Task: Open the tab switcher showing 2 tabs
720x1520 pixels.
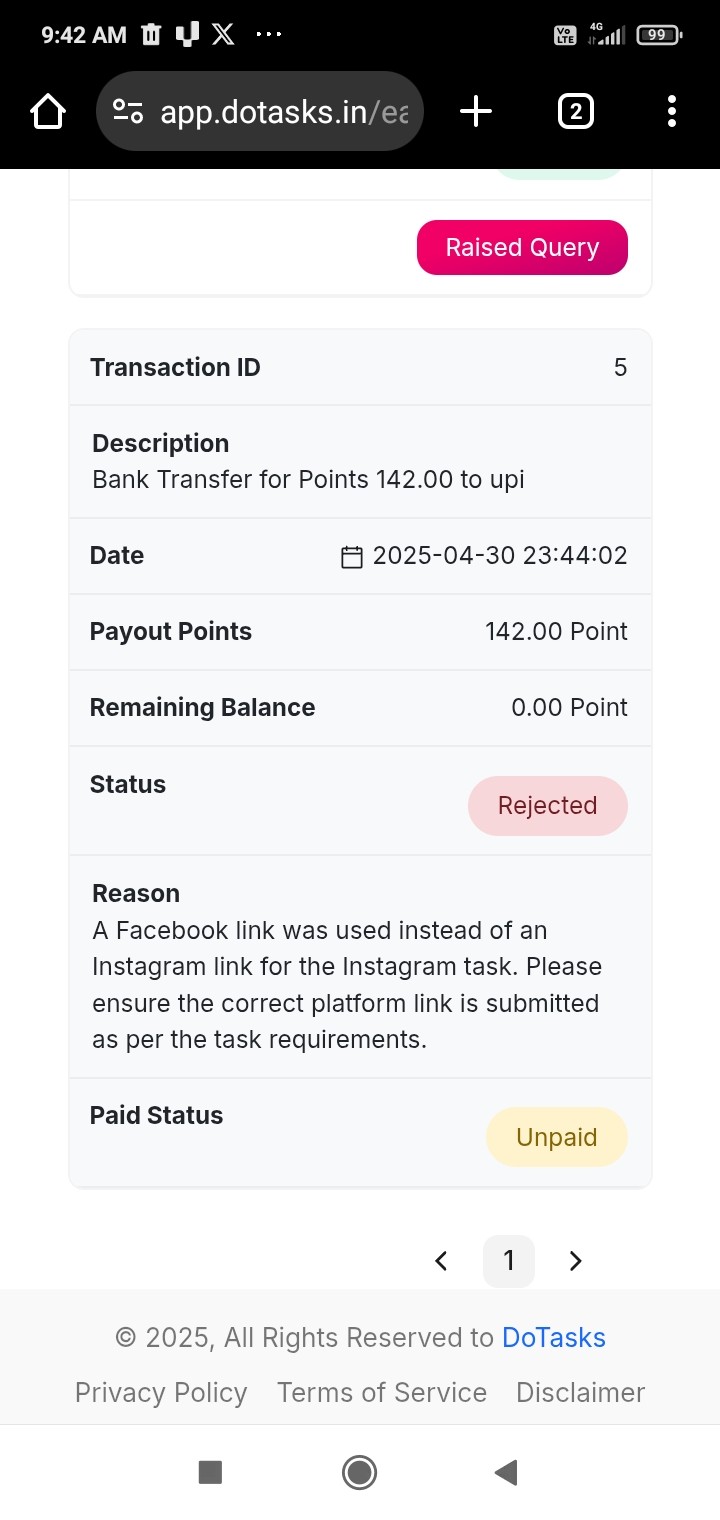Action: click(x=575, y=112)
